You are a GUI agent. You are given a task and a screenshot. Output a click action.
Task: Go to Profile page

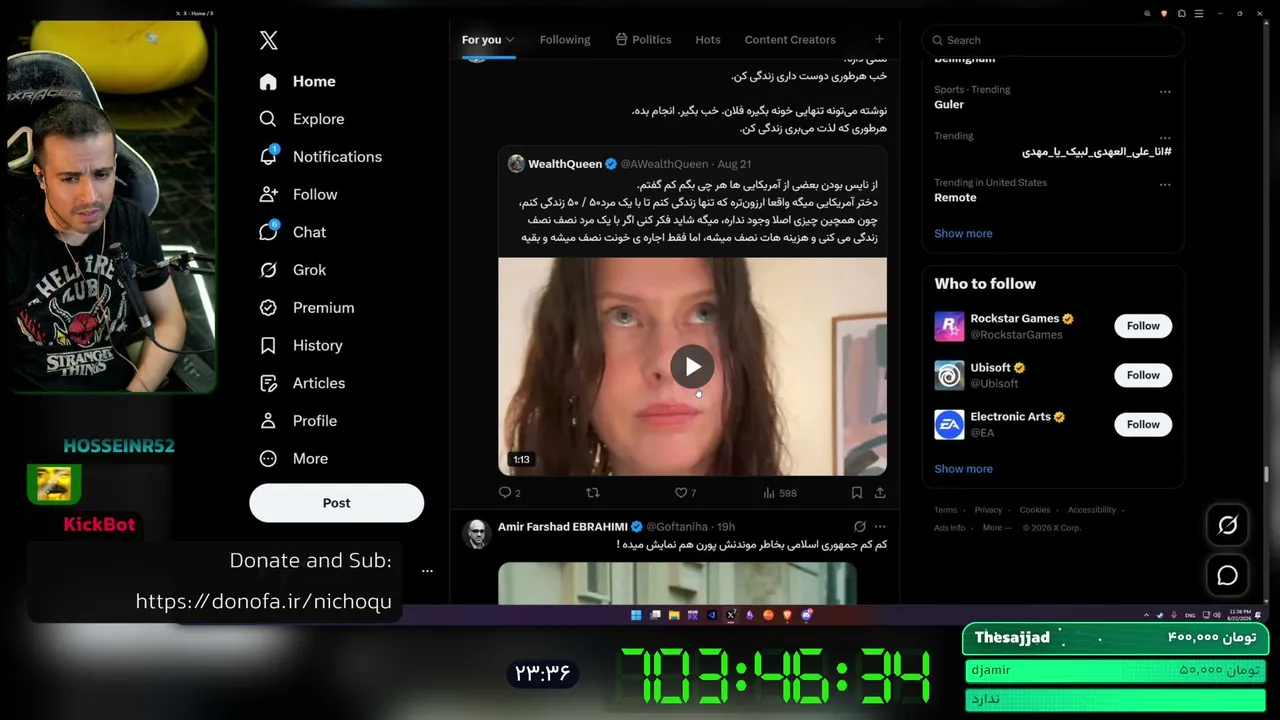click(x=298, y=421)
